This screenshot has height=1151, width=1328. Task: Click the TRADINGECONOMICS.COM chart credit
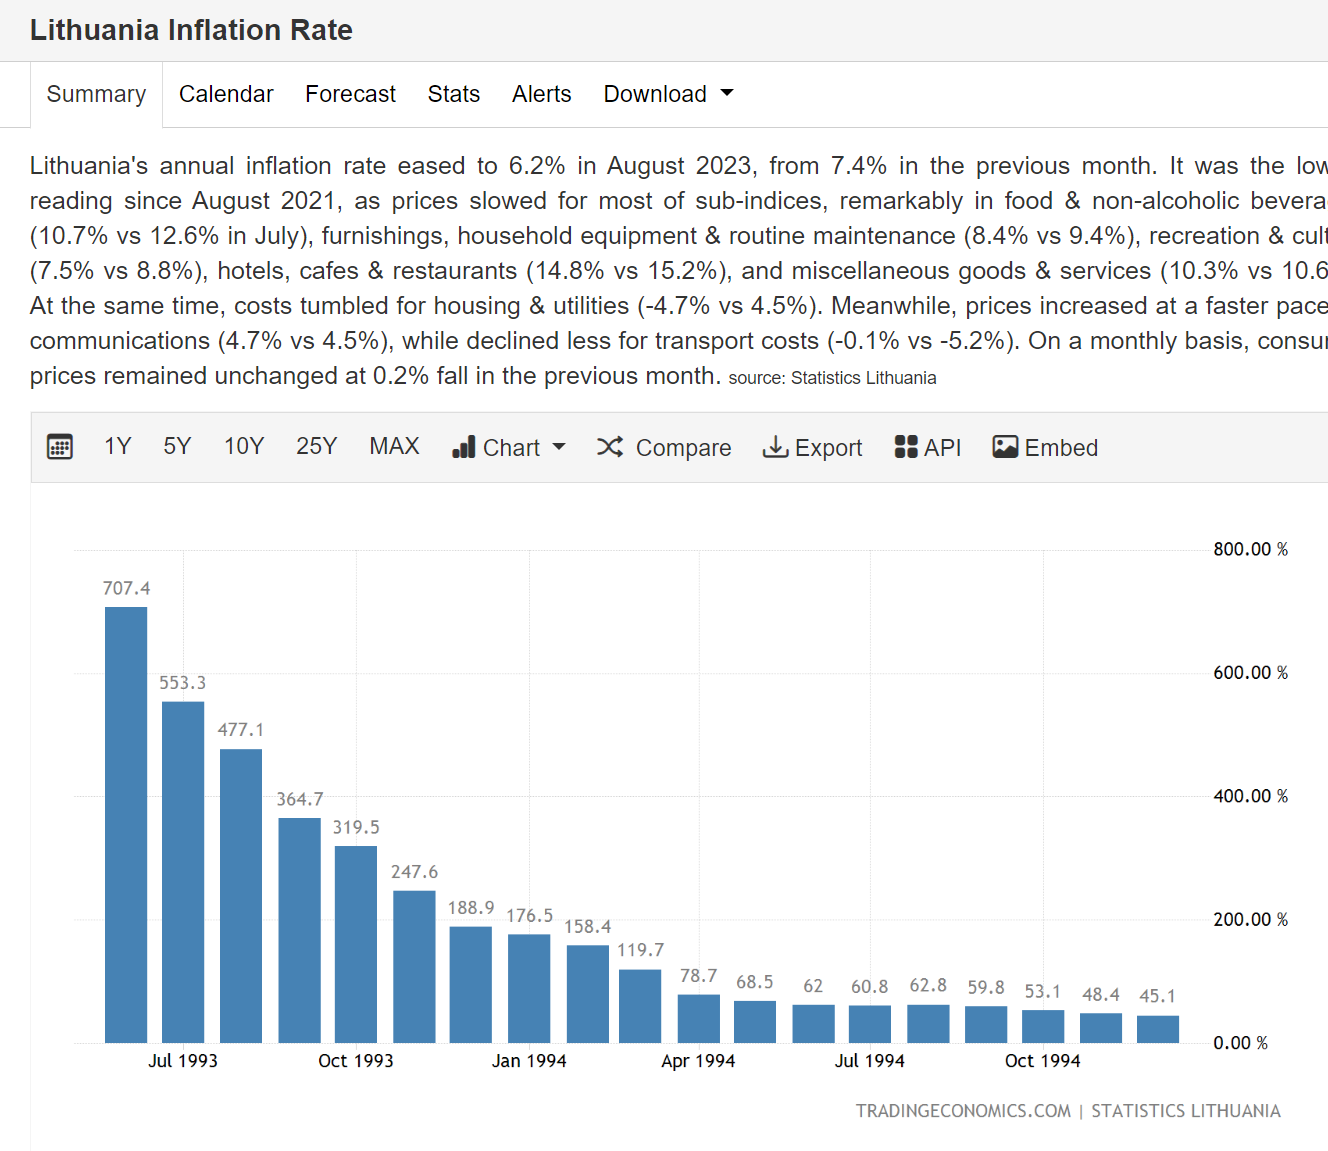point(963,1111)
